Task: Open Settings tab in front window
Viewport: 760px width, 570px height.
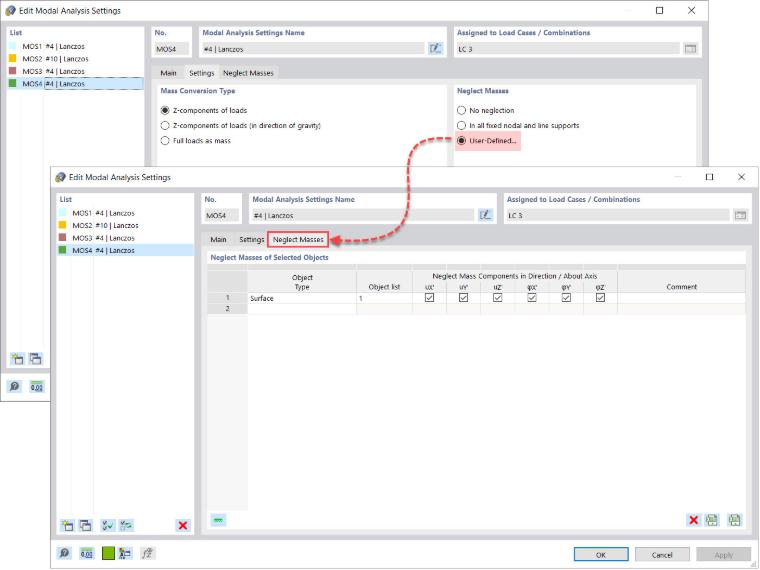Action: click(x=251, y=239)
